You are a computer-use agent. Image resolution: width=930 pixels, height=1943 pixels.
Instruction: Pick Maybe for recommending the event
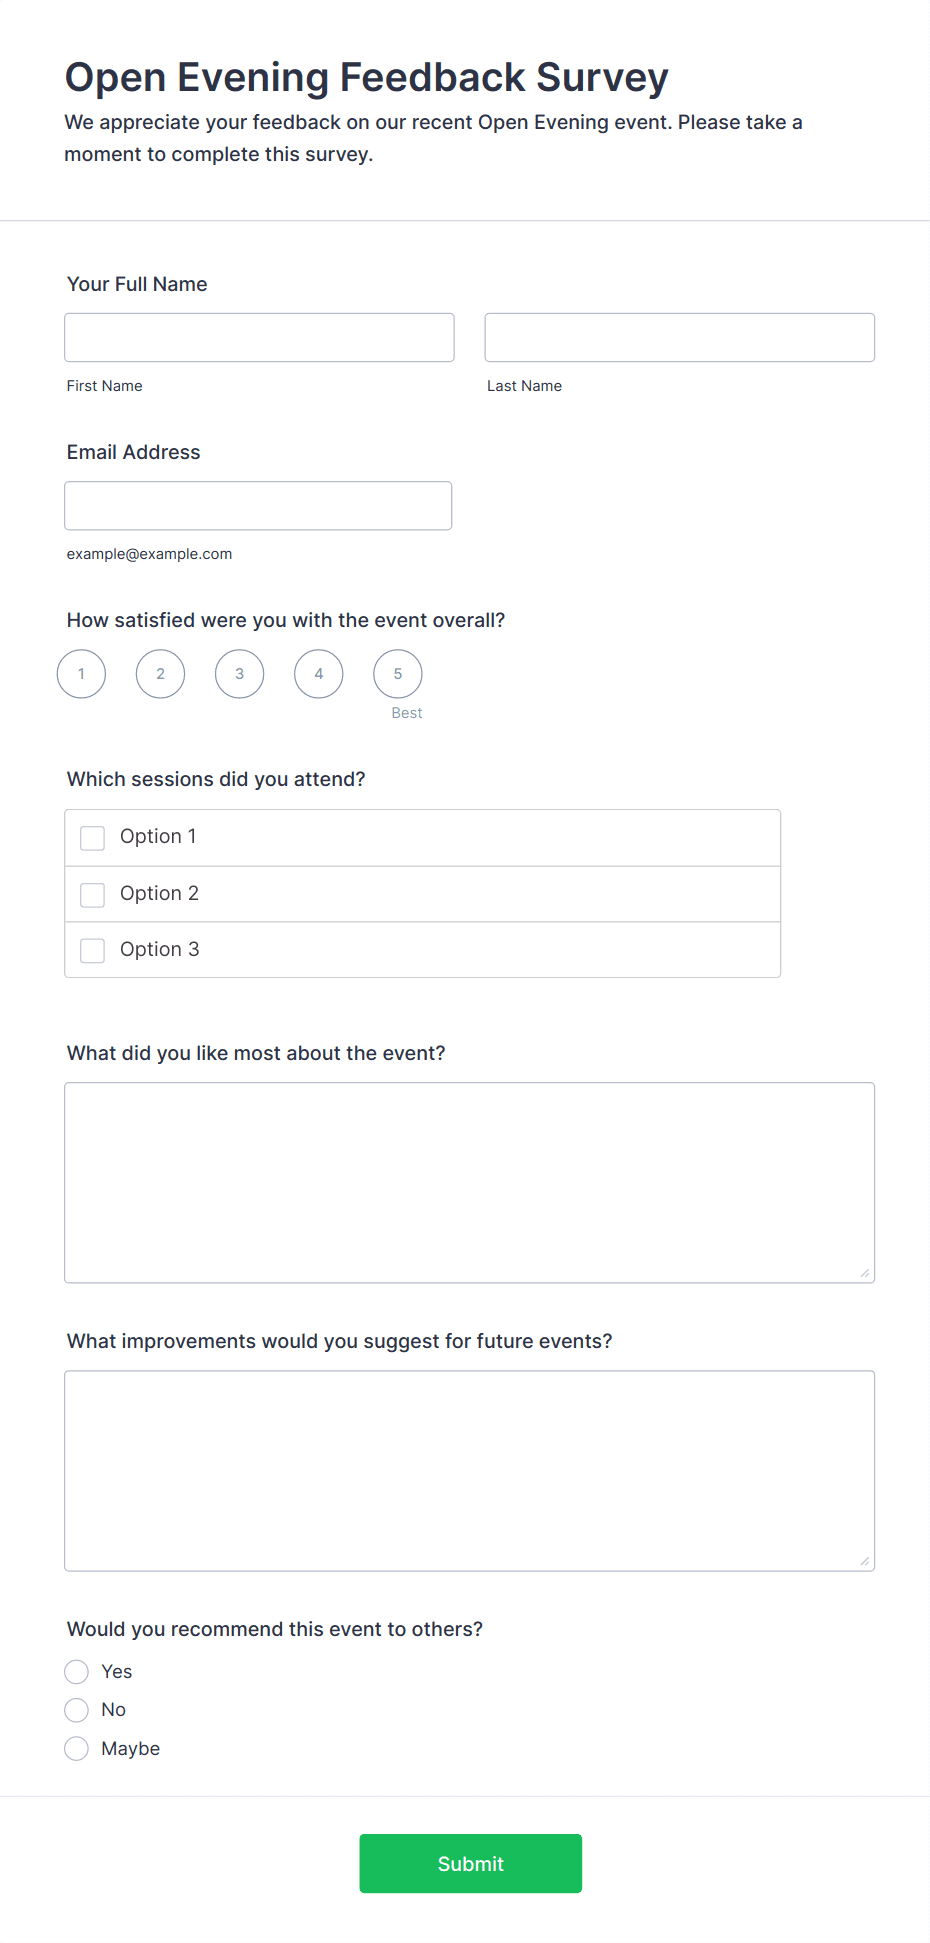click(x=77, y=1749)
